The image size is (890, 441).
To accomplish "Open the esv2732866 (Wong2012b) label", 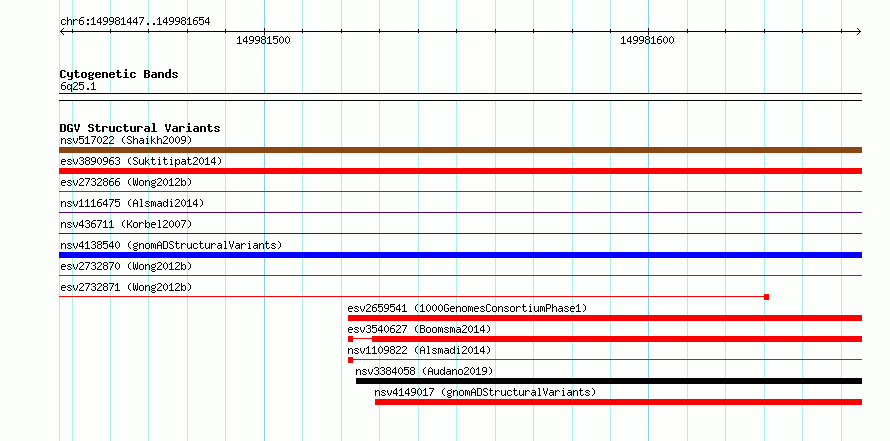I will click(x=126, y=182).
